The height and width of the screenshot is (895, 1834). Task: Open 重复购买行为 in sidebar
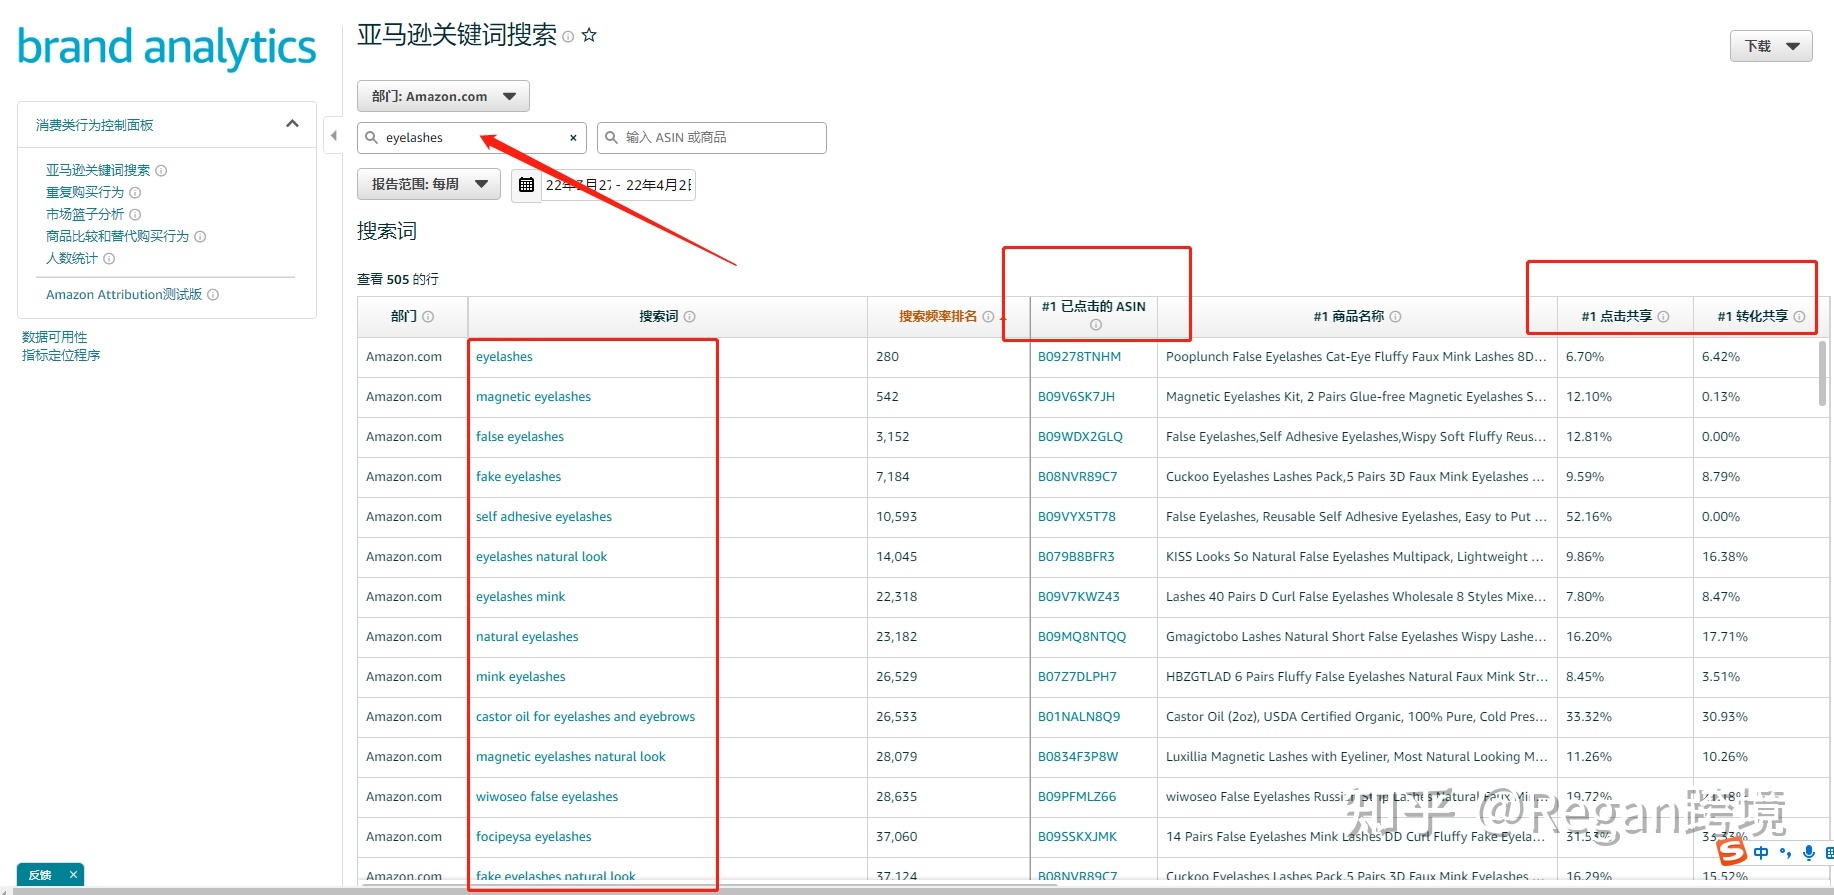click(x=85, y=193)
